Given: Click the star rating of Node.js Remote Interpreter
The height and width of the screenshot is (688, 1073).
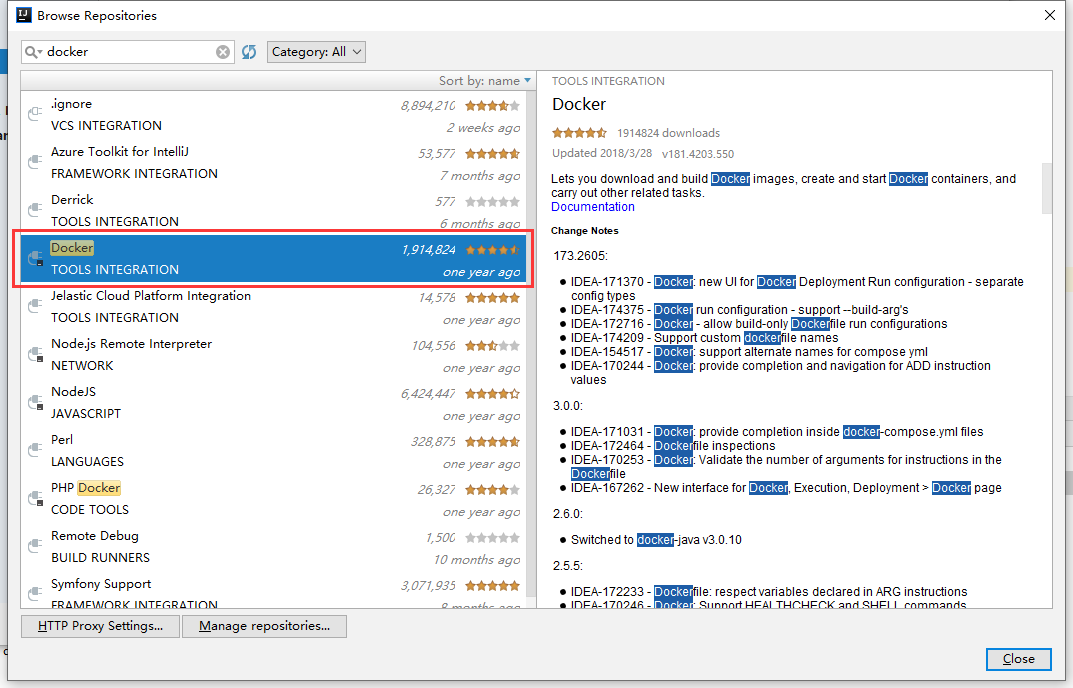Looking at the screenshot, I should coord(492,346).
